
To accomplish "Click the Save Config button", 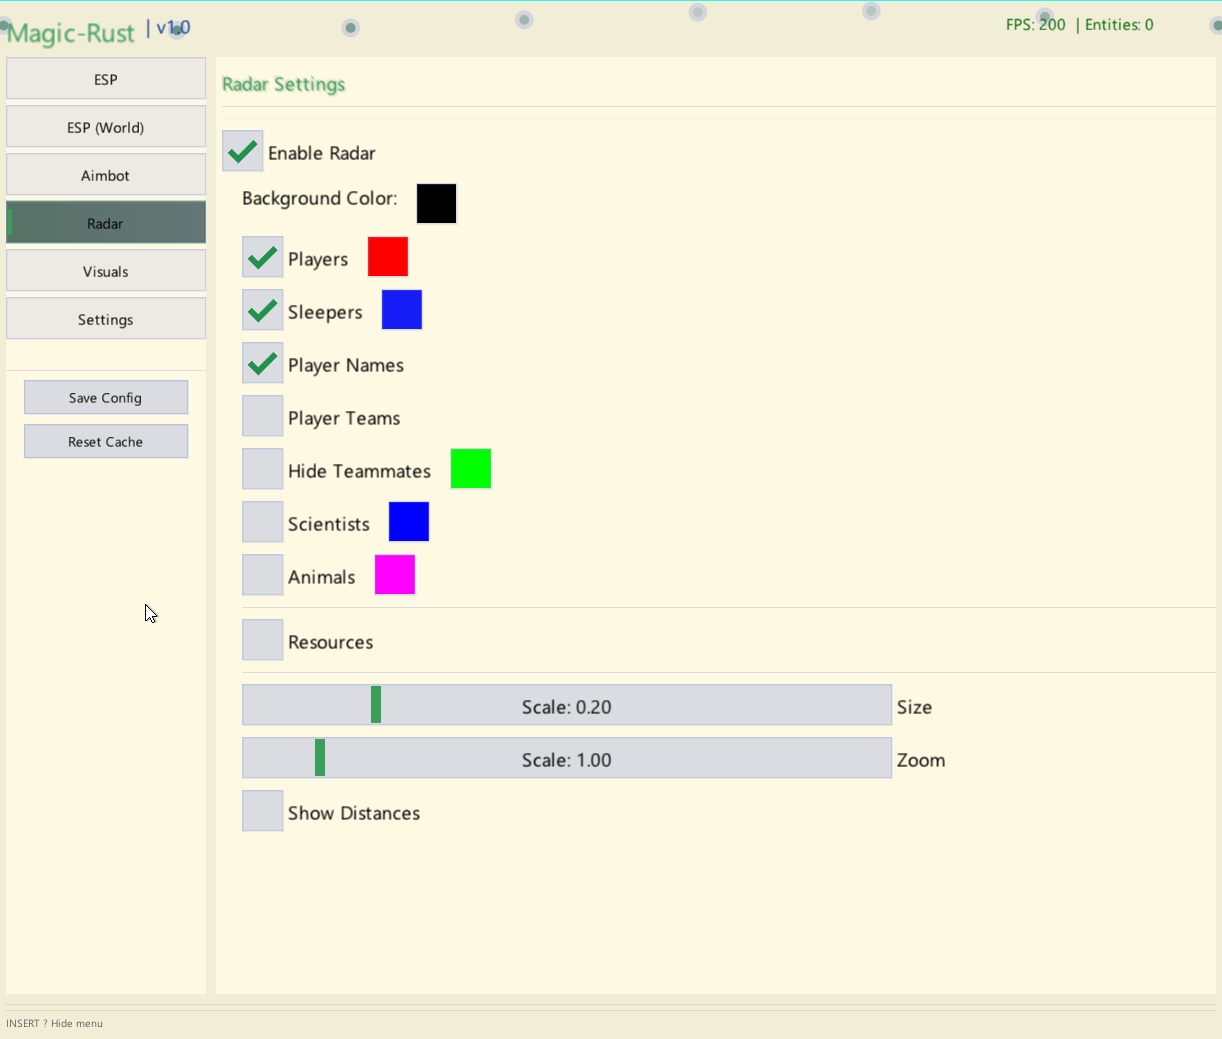I will pyautogui.click(x=105, y=397).
